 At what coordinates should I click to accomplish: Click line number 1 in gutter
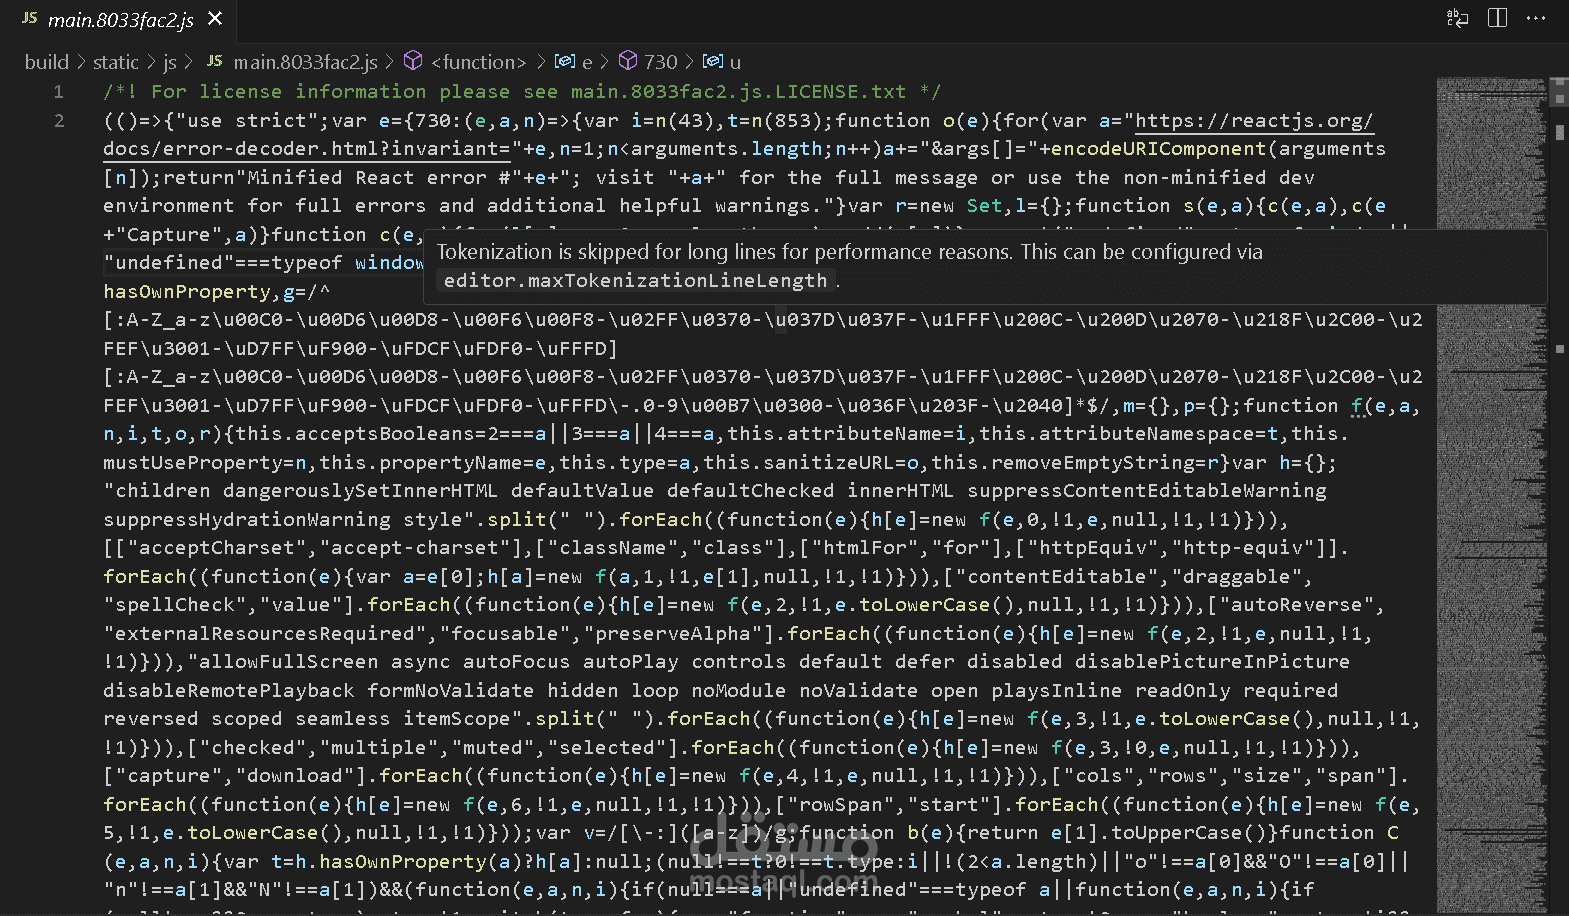coord(58,92)
